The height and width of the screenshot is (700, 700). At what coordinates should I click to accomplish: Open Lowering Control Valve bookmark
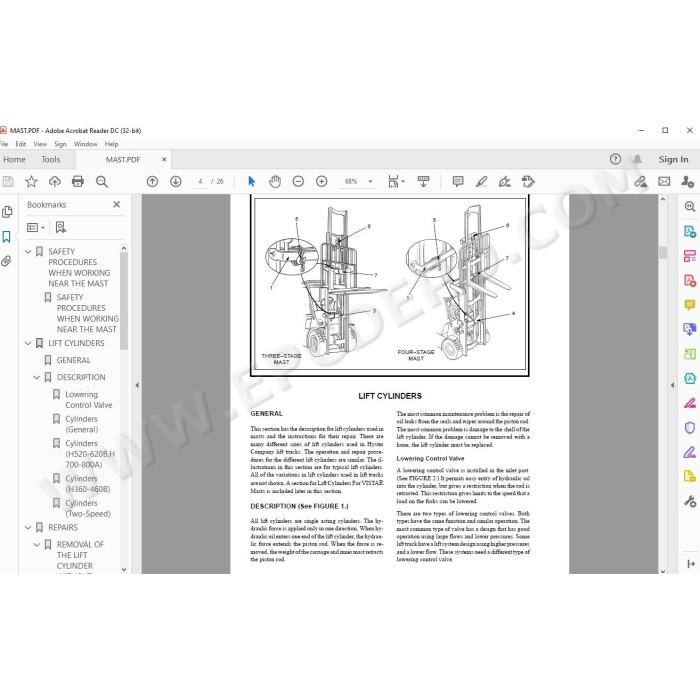(88, 400)
